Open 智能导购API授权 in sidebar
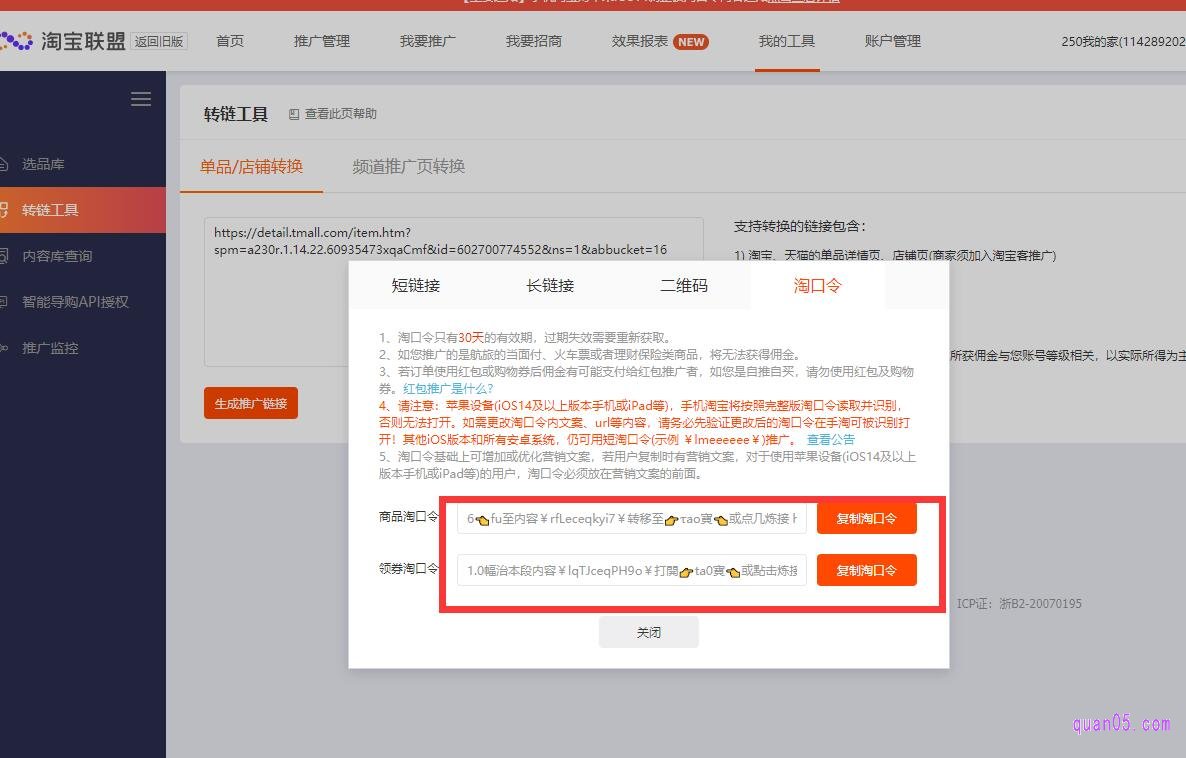Screen dimensions: 1186x758 (x=82, y=302)
